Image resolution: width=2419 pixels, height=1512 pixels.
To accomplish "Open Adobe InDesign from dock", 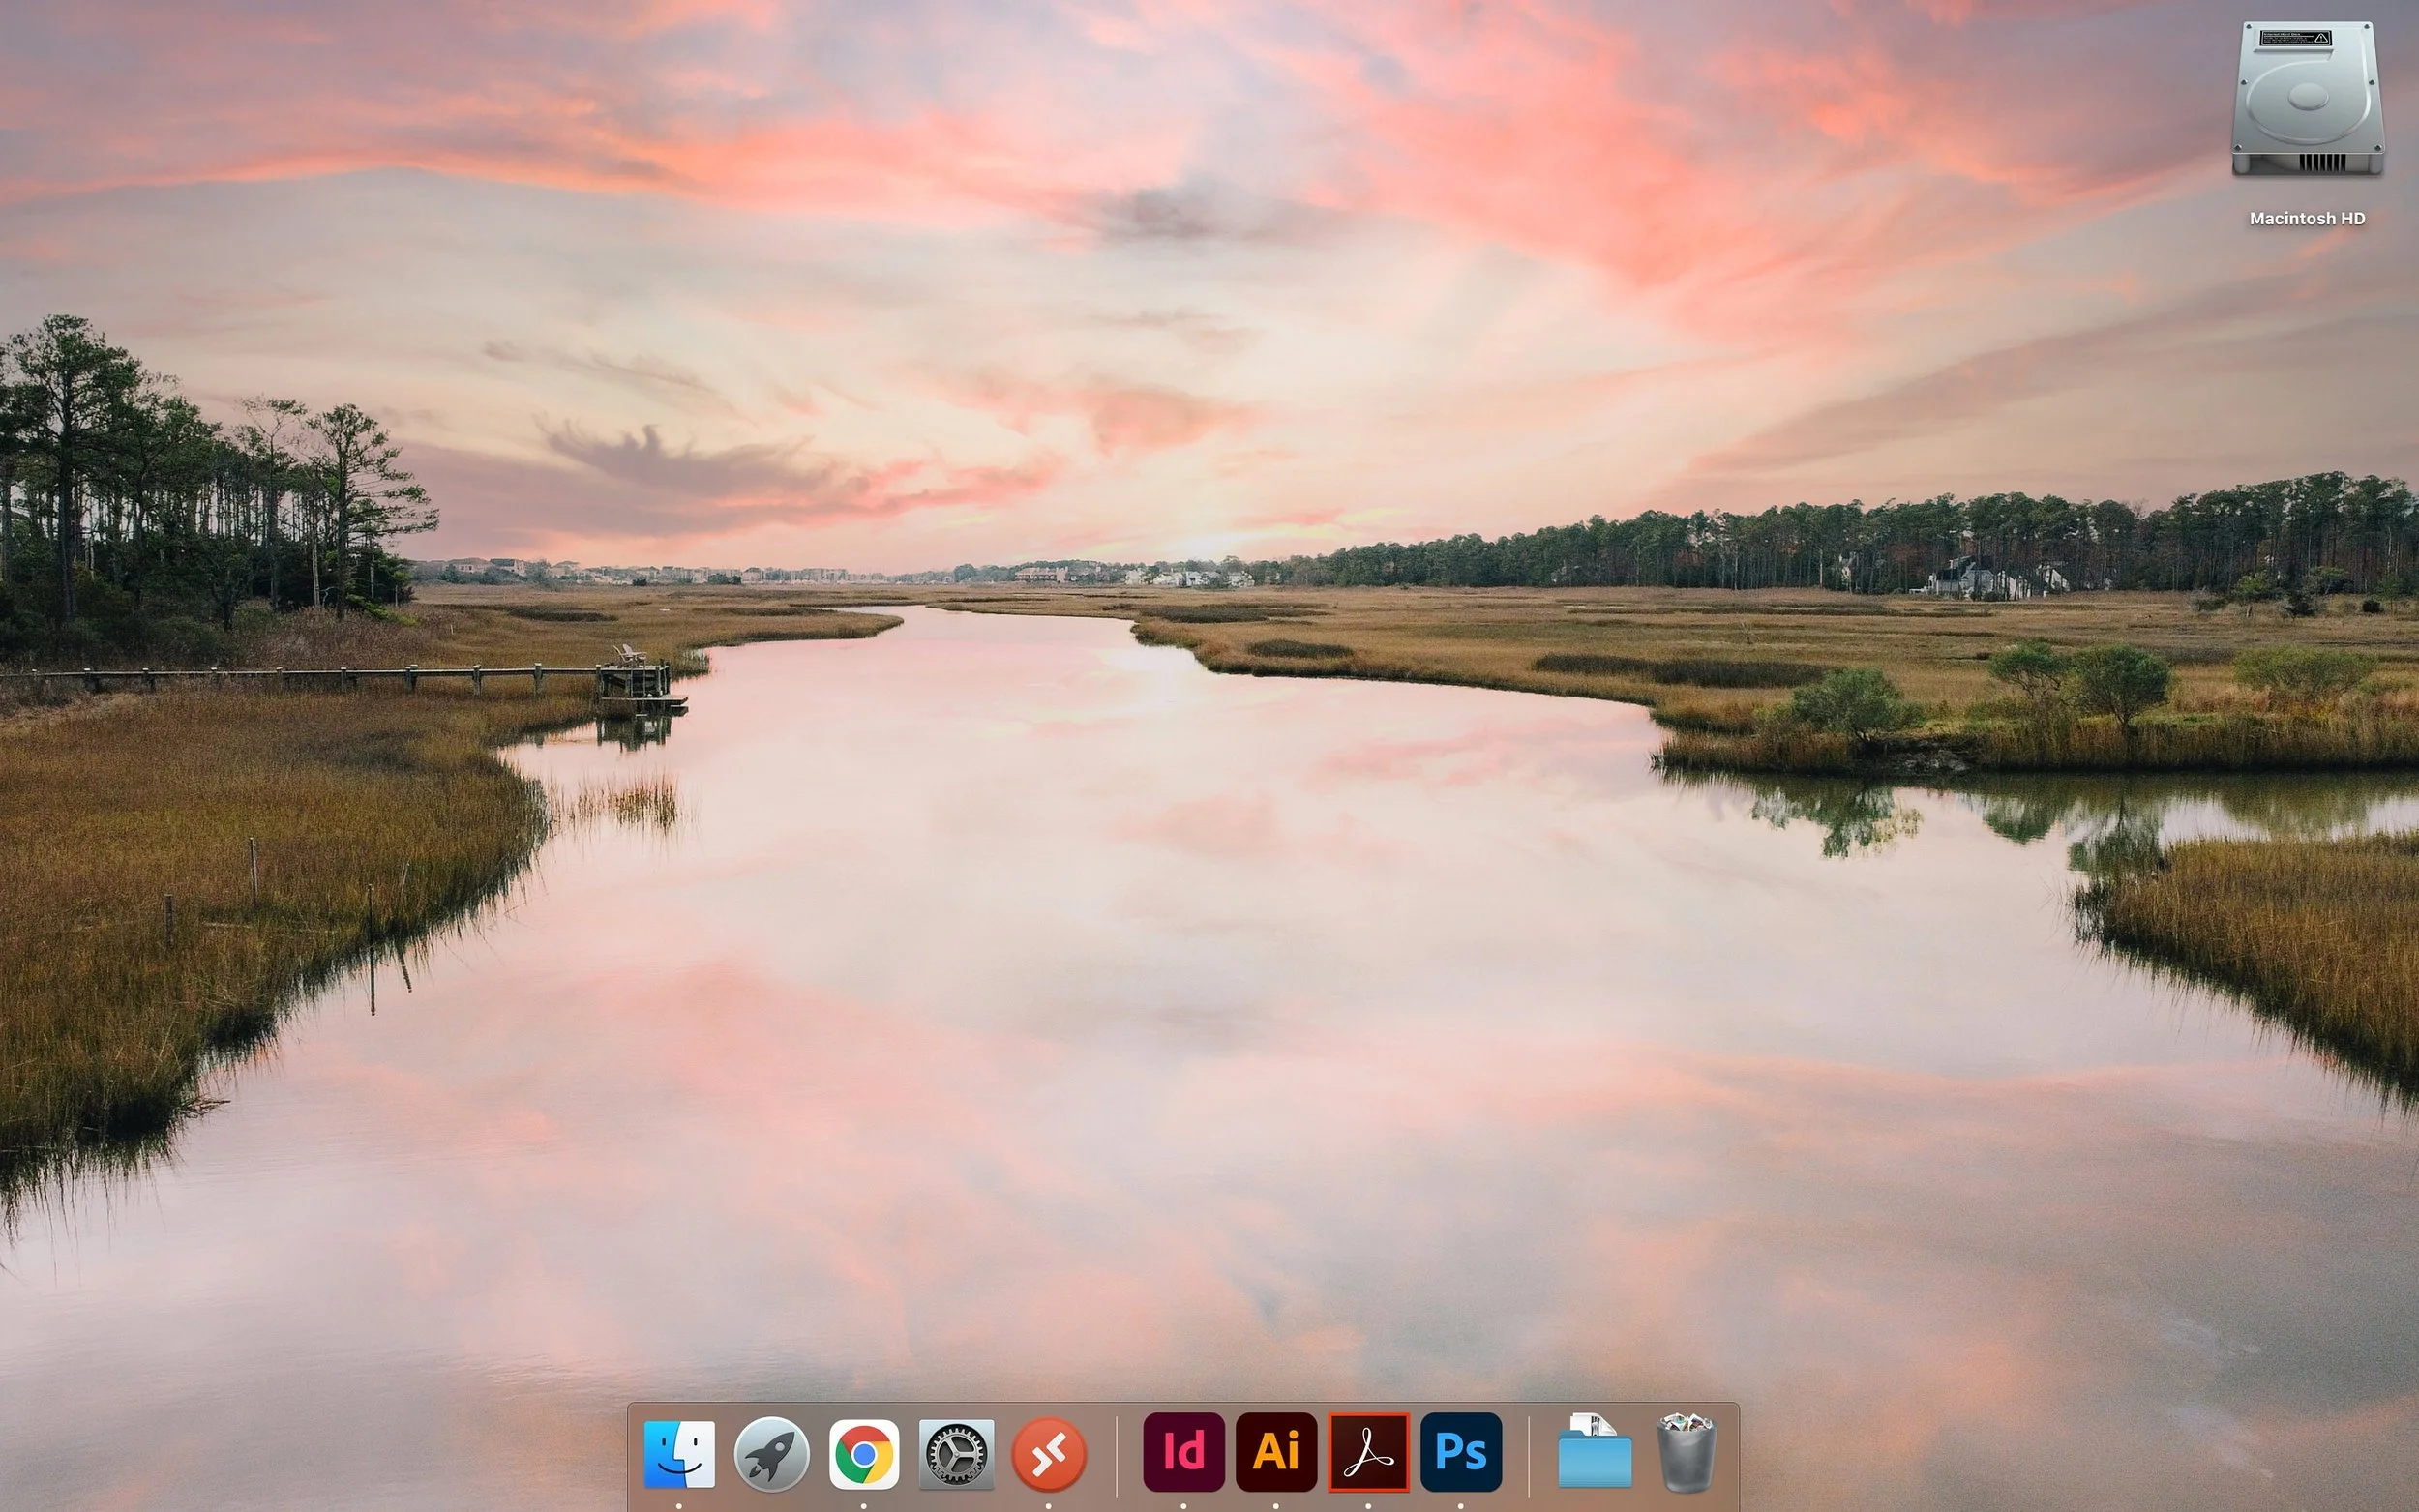I will (x=1183, y=1451).
